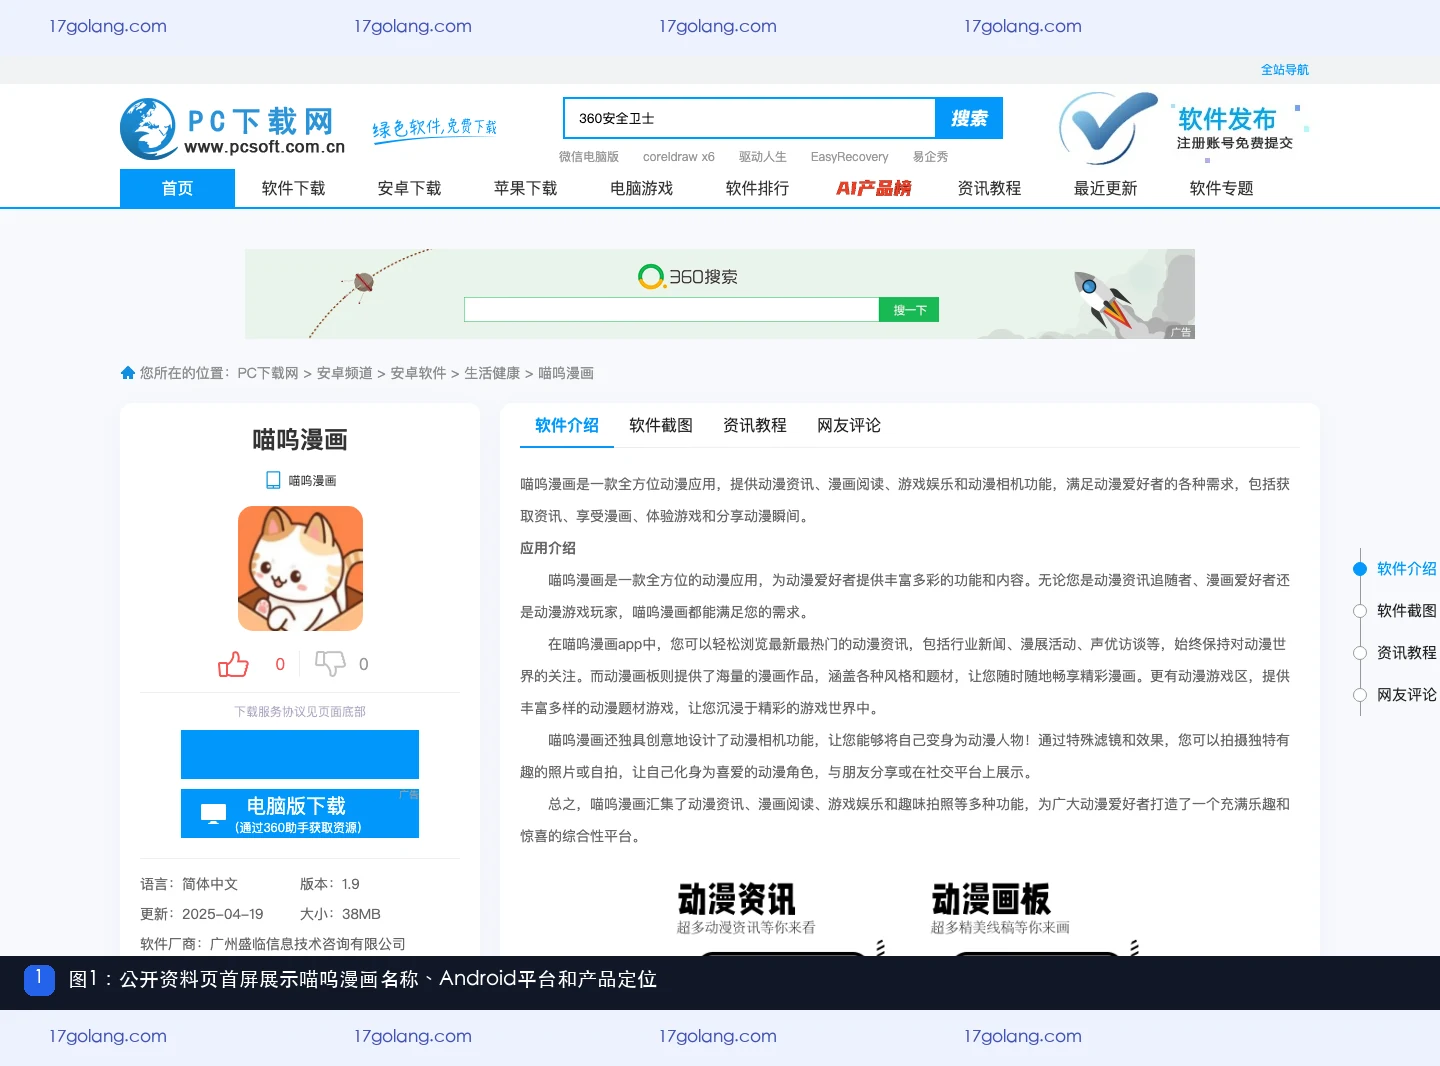Click the 微信电脑版 hot search link
1440x1066 pixels.
tap(588, 157)
